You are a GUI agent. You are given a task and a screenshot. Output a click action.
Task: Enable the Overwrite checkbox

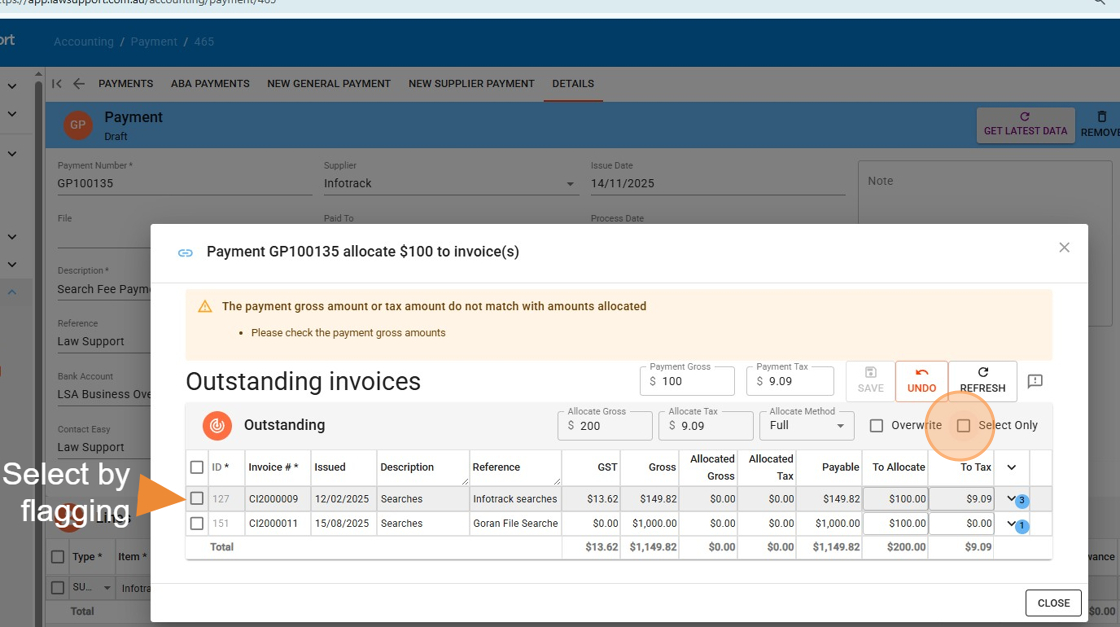click(x=876, y=425)
